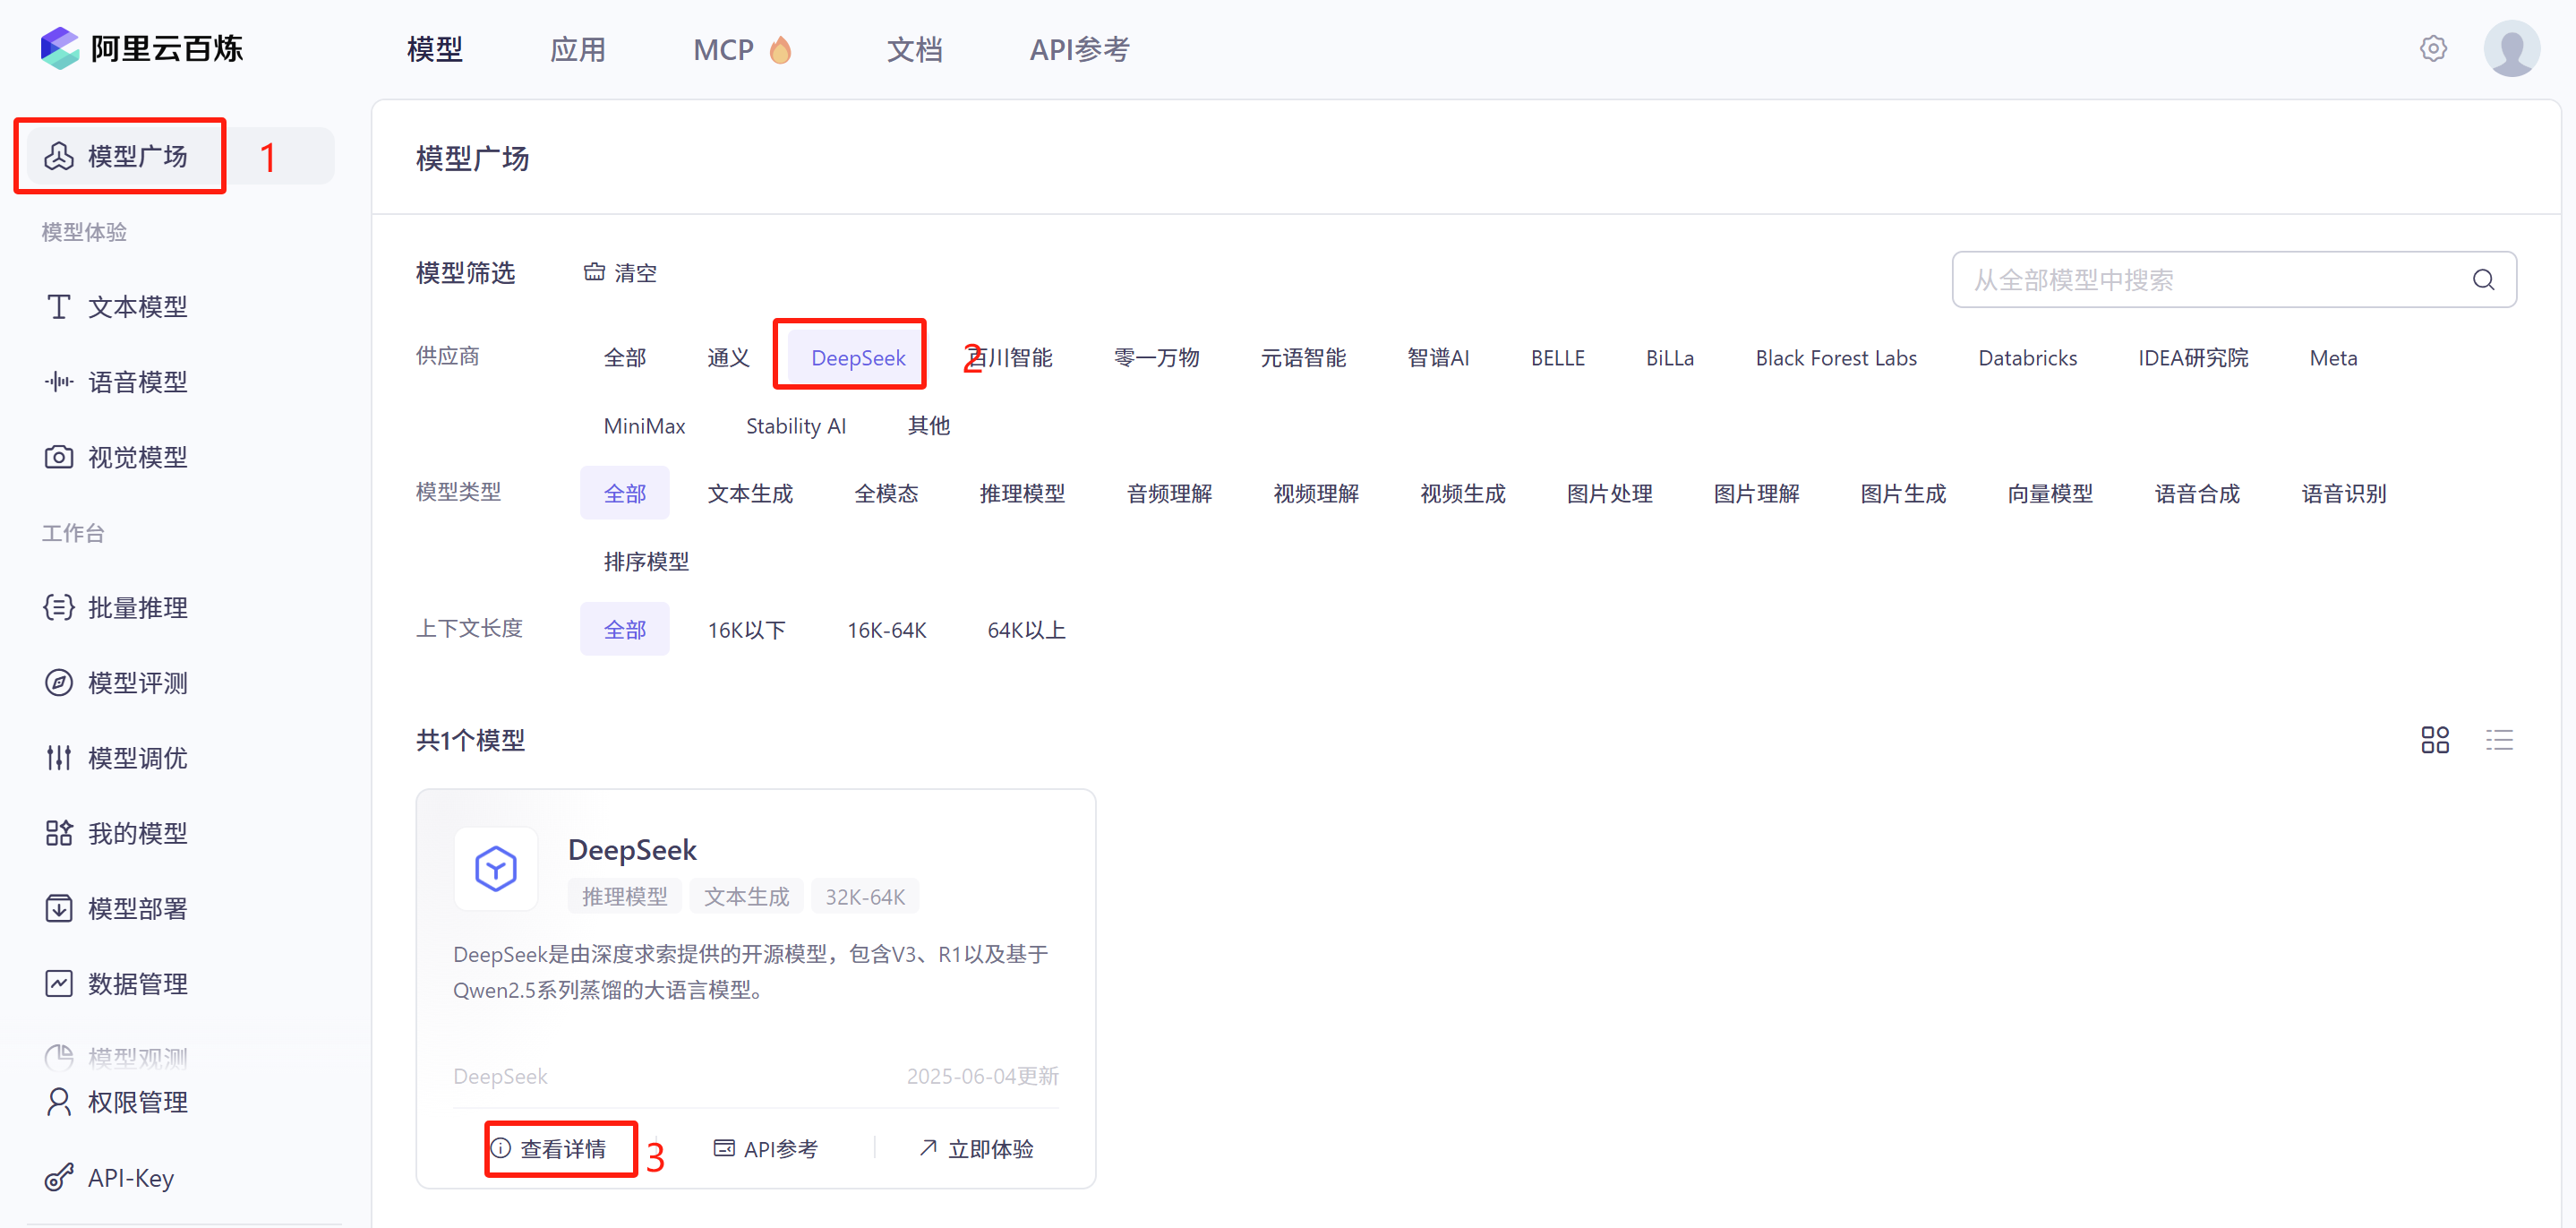
Task: Open 文本模型 in the sidebar
Action: [x=137, y=306]
